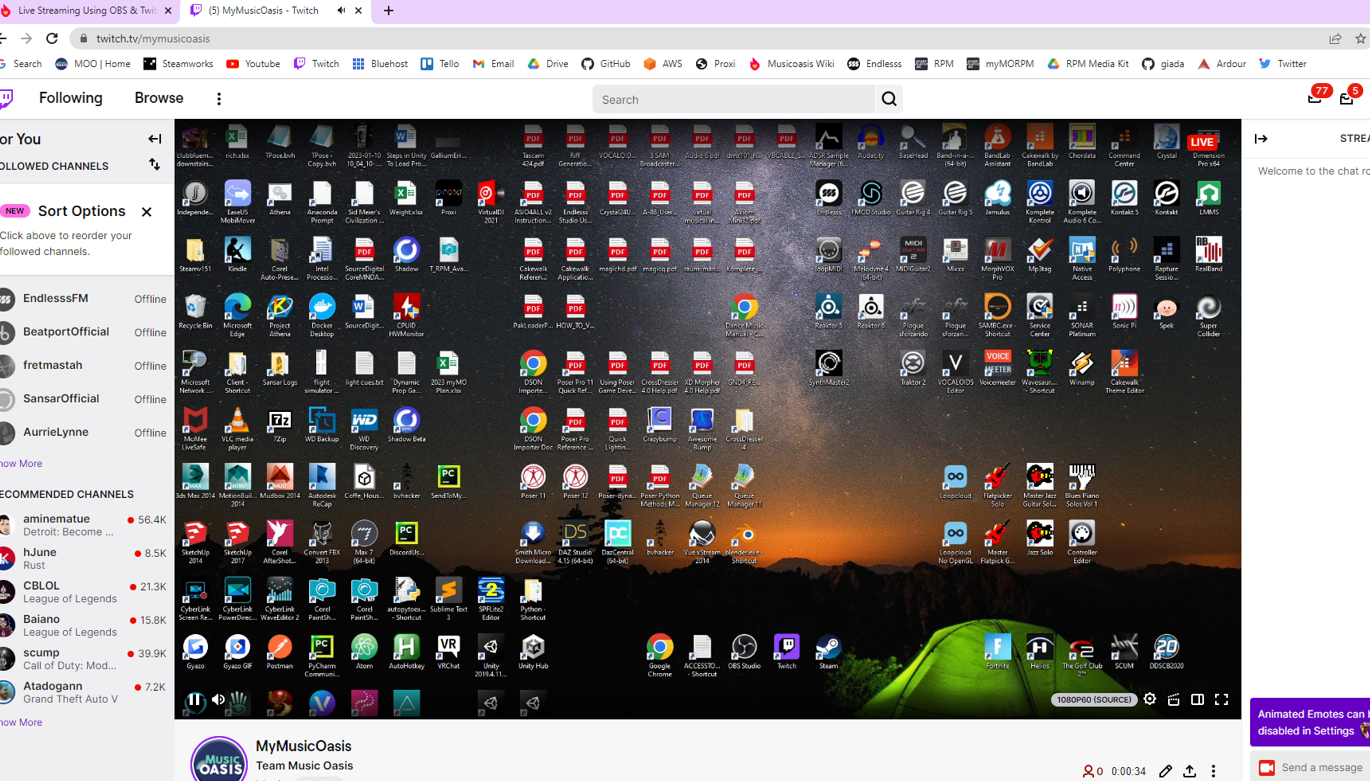This screenshot has width=1370, height=781.
Task: Click the clip icon in player controls
Action: coord(1174,700)
